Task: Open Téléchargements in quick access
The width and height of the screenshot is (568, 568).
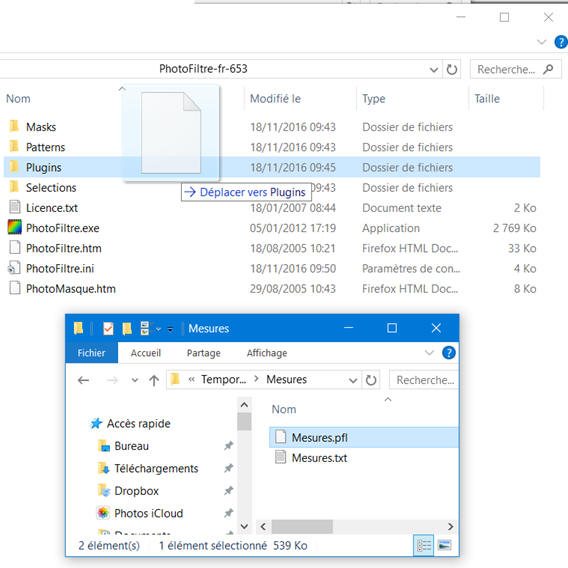Action: click(156, 468)
